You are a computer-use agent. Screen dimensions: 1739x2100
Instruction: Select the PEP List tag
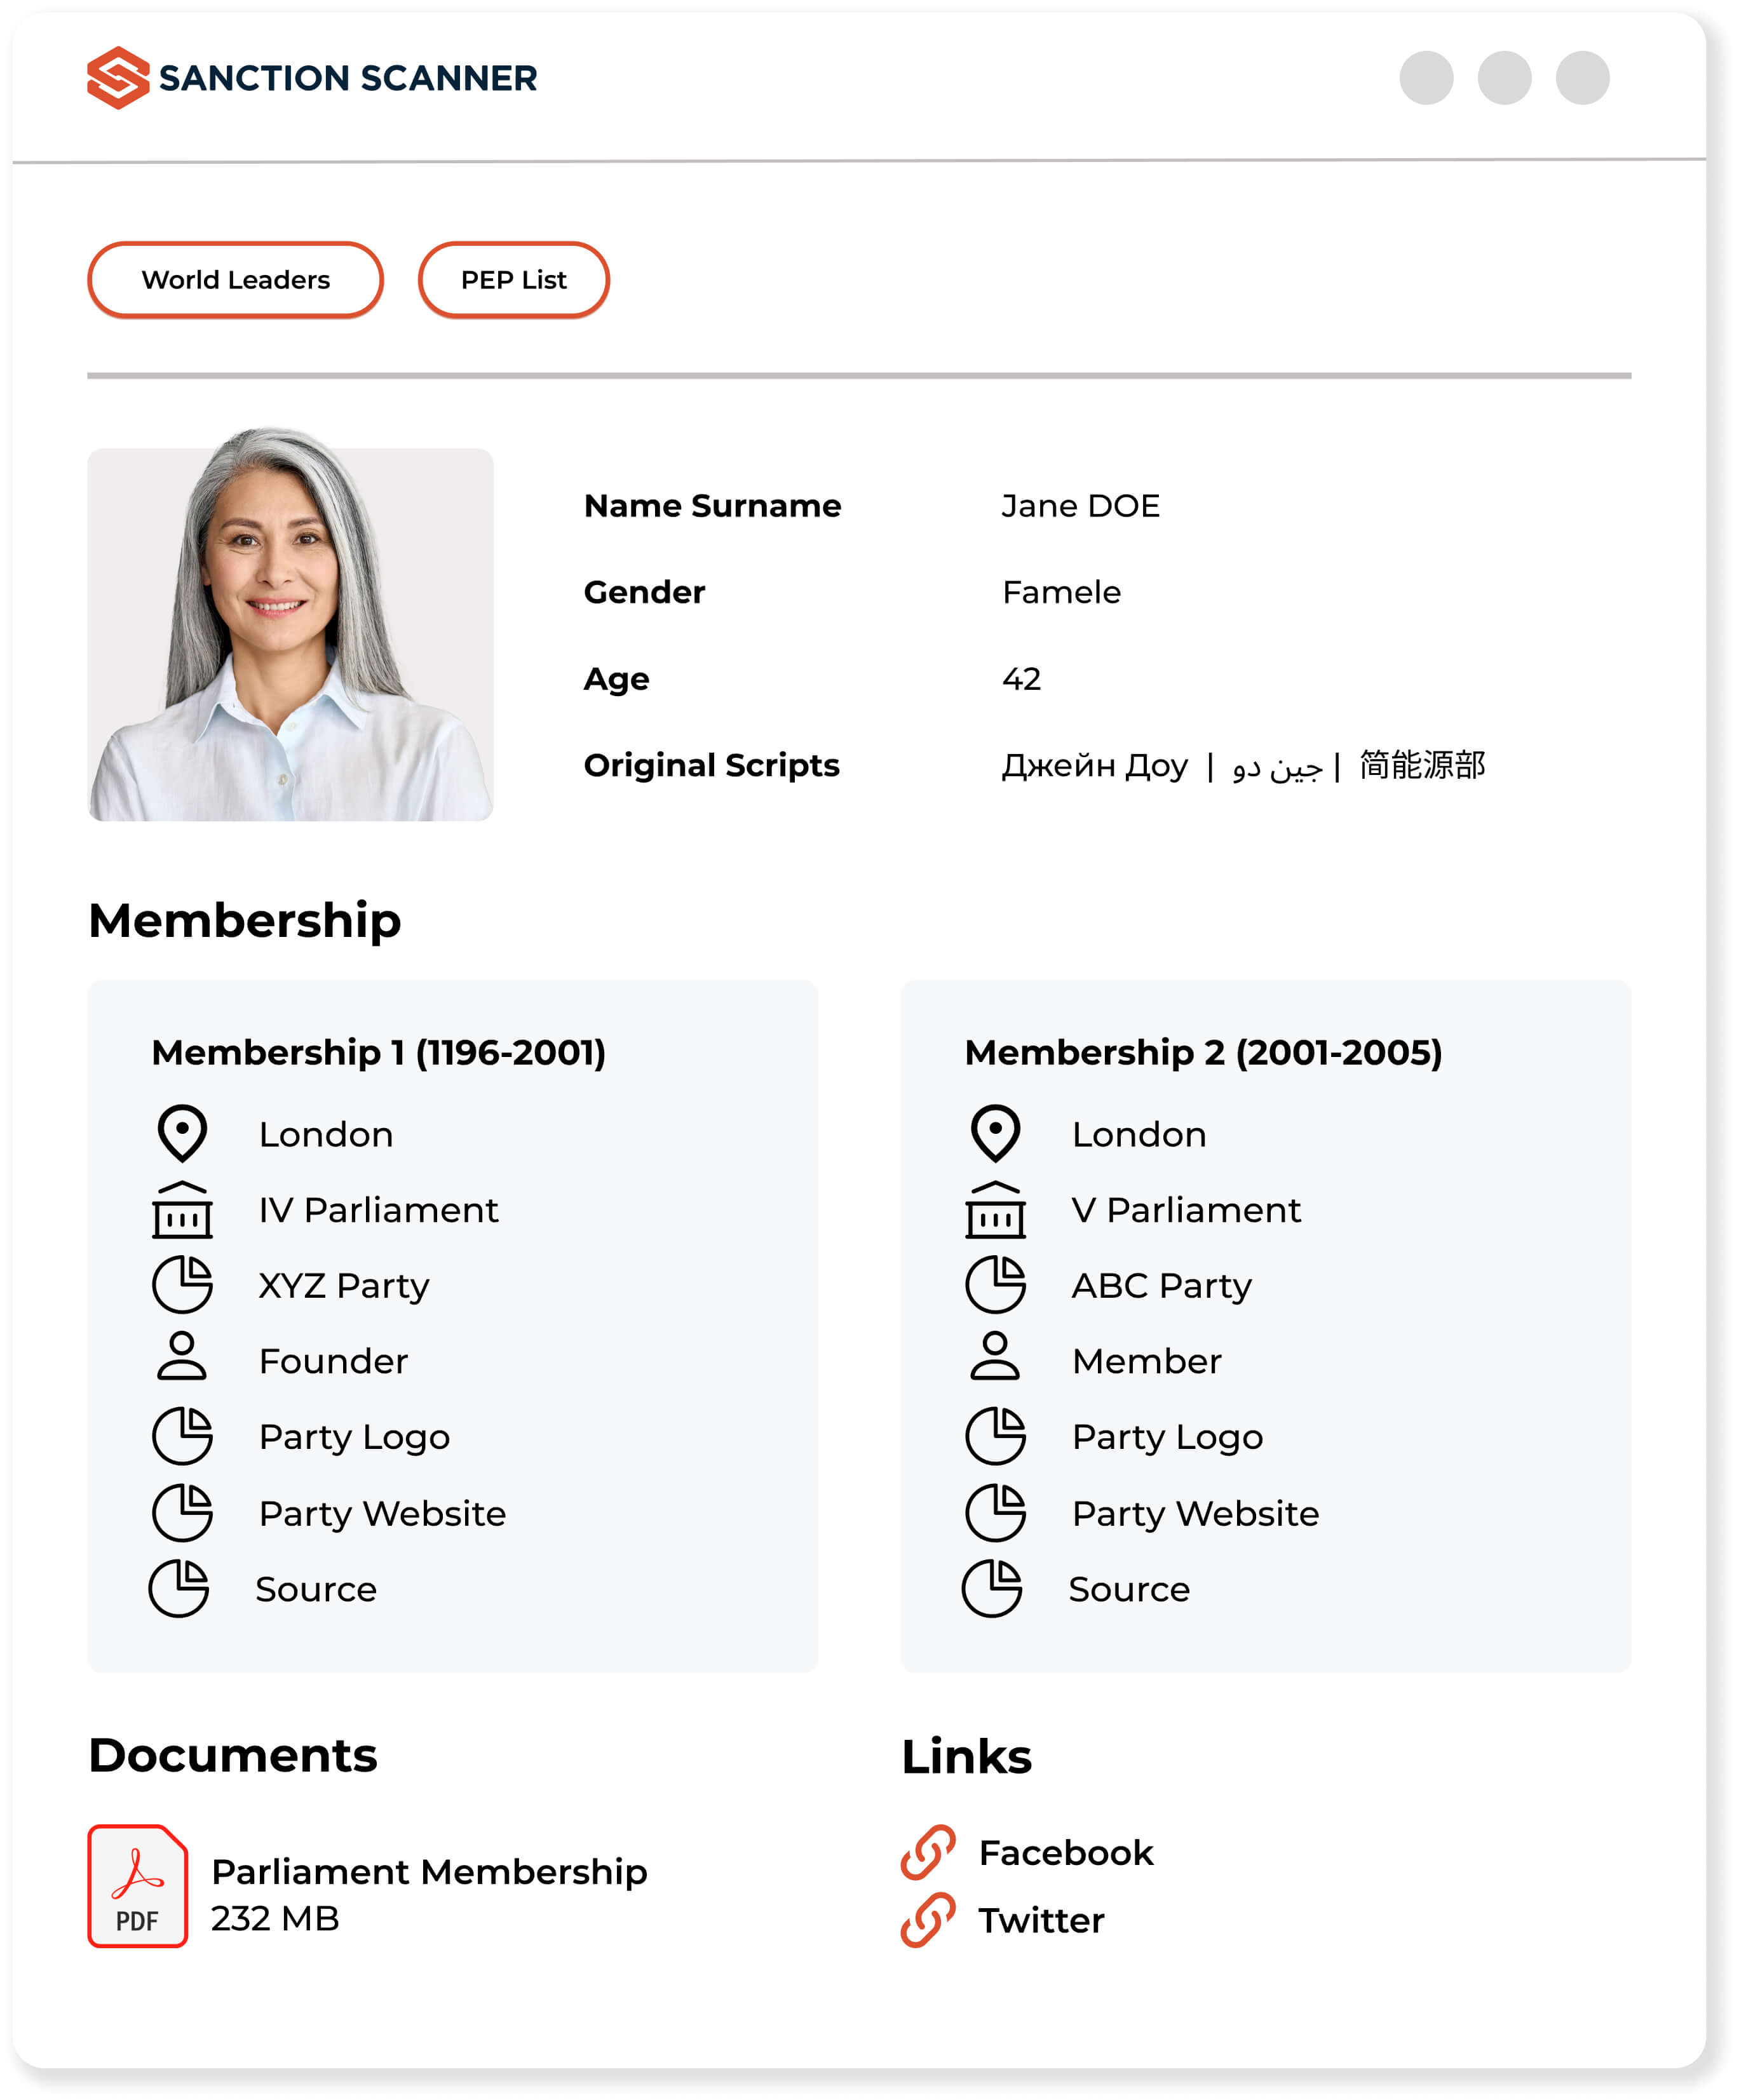(513, 280)
